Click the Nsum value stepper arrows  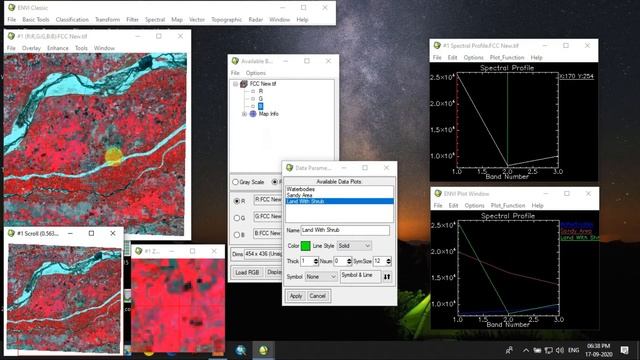349,261
